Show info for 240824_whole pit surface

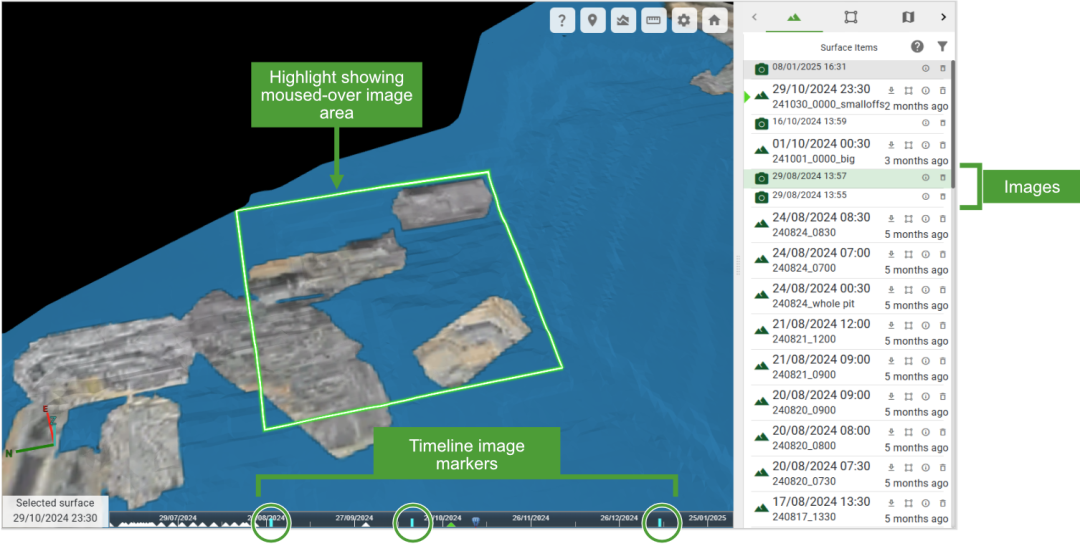(x=926, y=290)
